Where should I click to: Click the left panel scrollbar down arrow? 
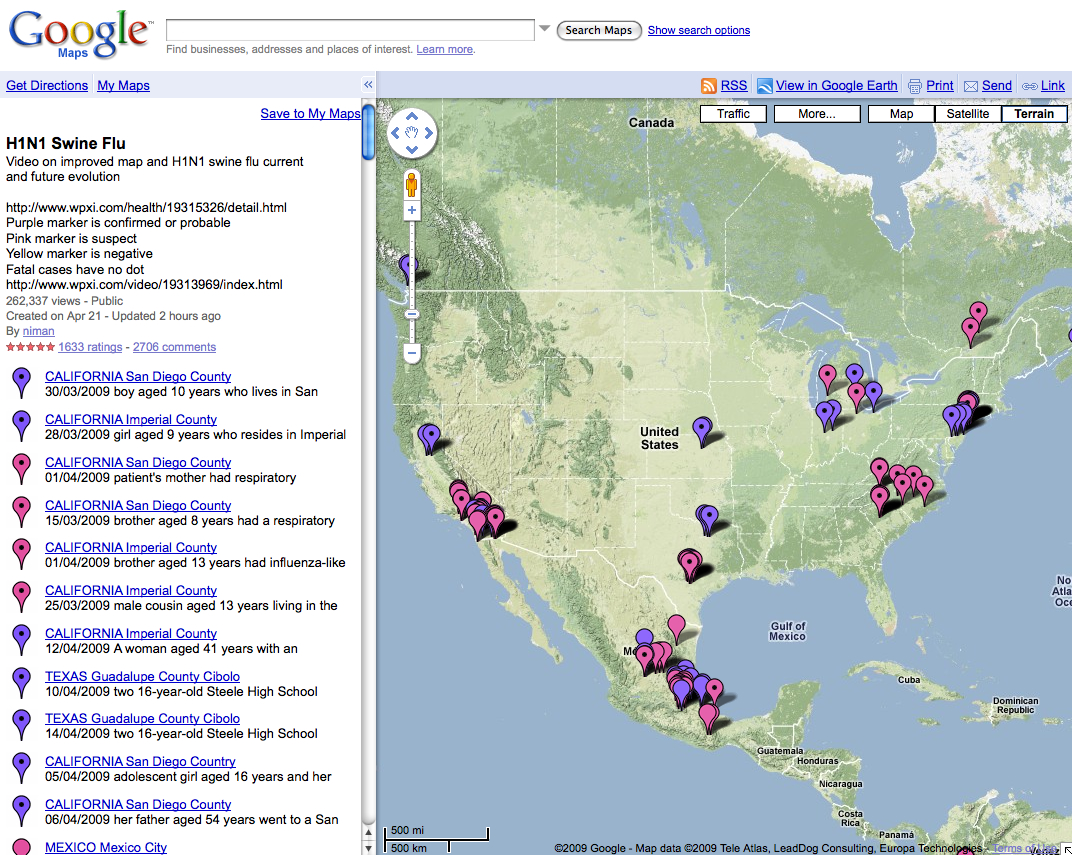368,848
